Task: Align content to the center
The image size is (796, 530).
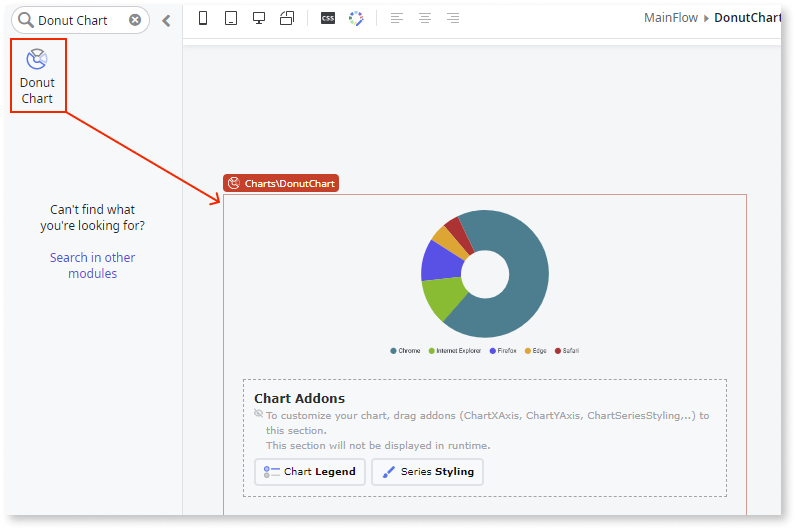Action: coord(425,19)
